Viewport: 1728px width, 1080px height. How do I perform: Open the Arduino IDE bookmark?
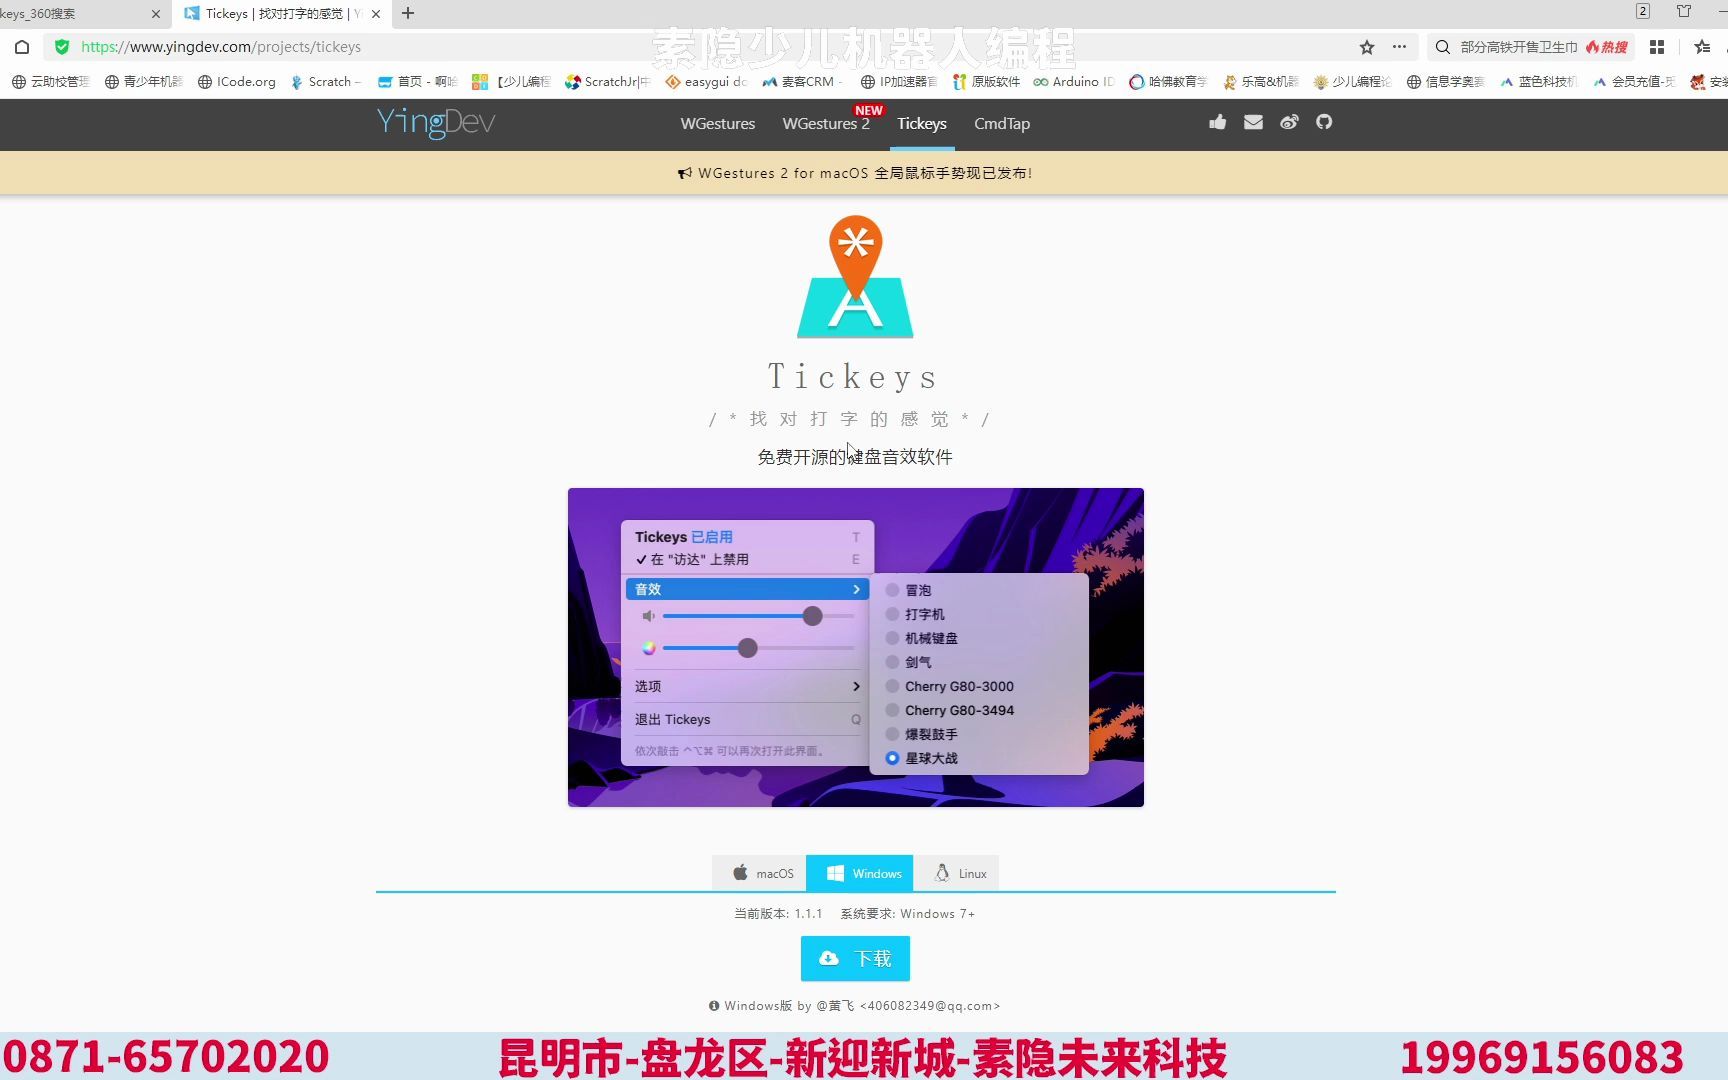click(x=1074, y=82)
